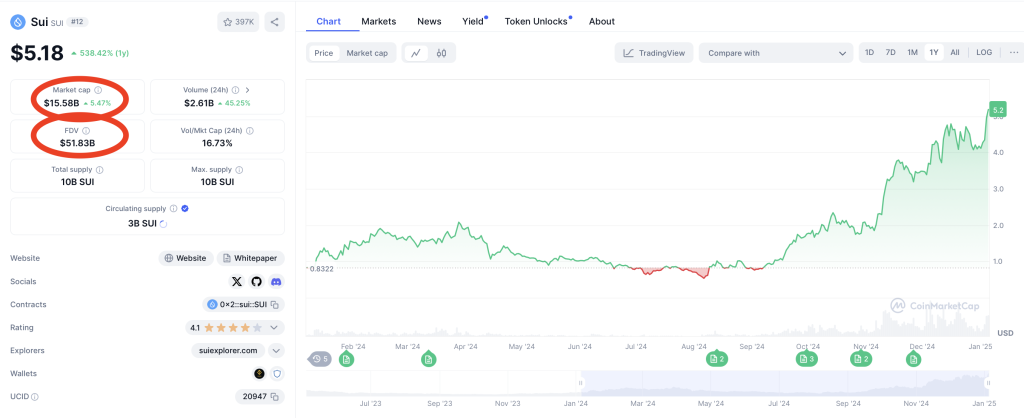Open FDV info icon
The height and width of the screenshot is (418, 1024).
pos(86,131)
